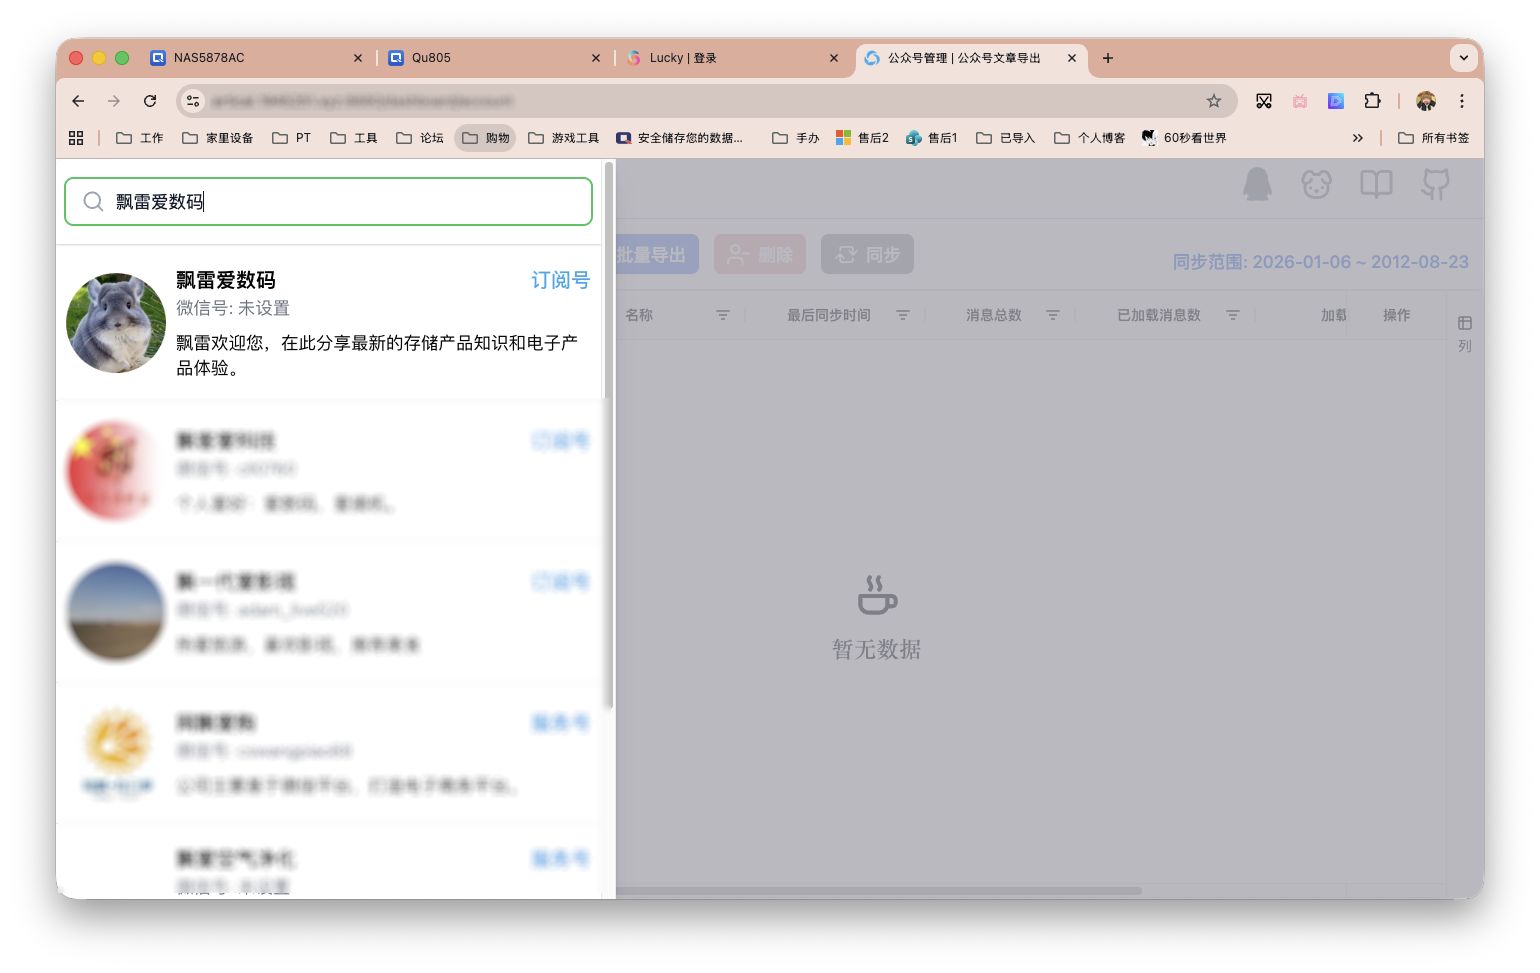This screenshot has width=1540, height=973.
Task: Open the browser tab search chevron
Action: (x=1464, y=57)
